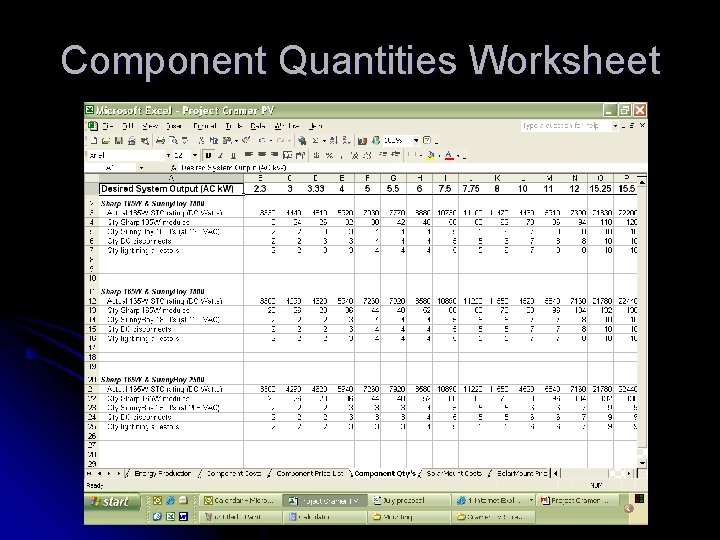The height and width of the screenshot is (540, 720).
Task: Launch the Chart Wizard icon
Action: [362, 141]
